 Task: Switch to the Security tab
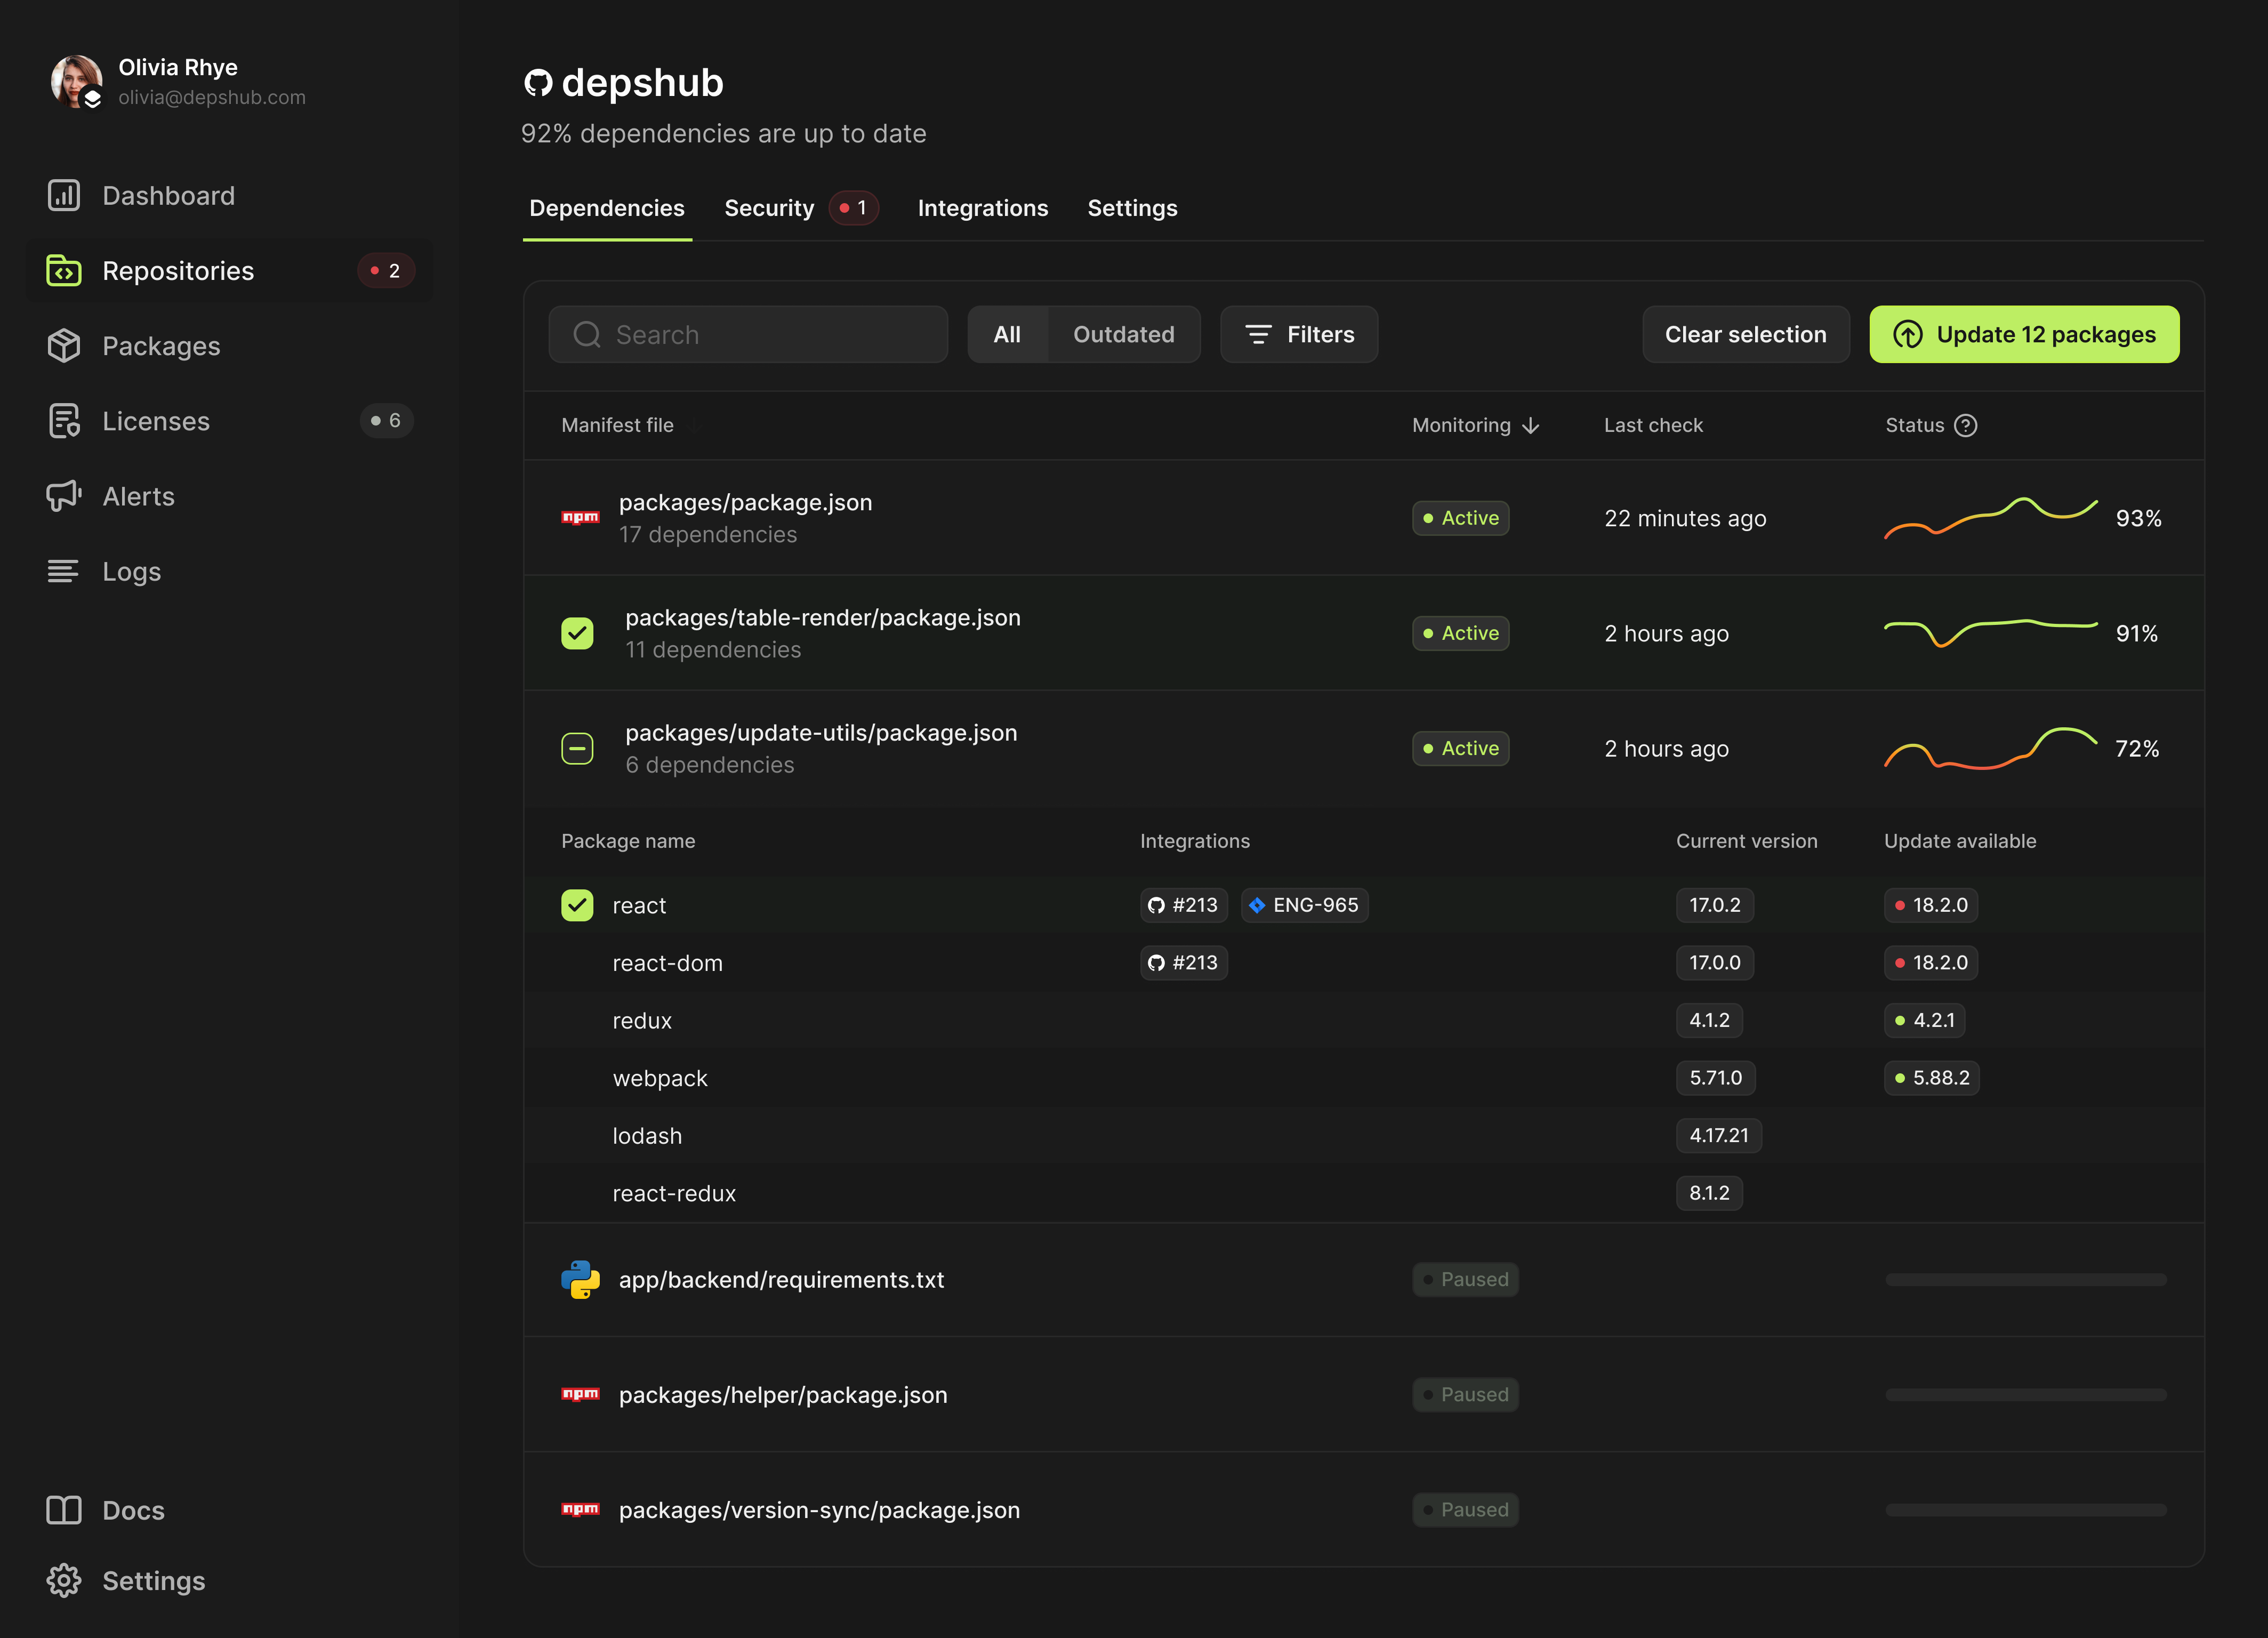coord(769,208)
